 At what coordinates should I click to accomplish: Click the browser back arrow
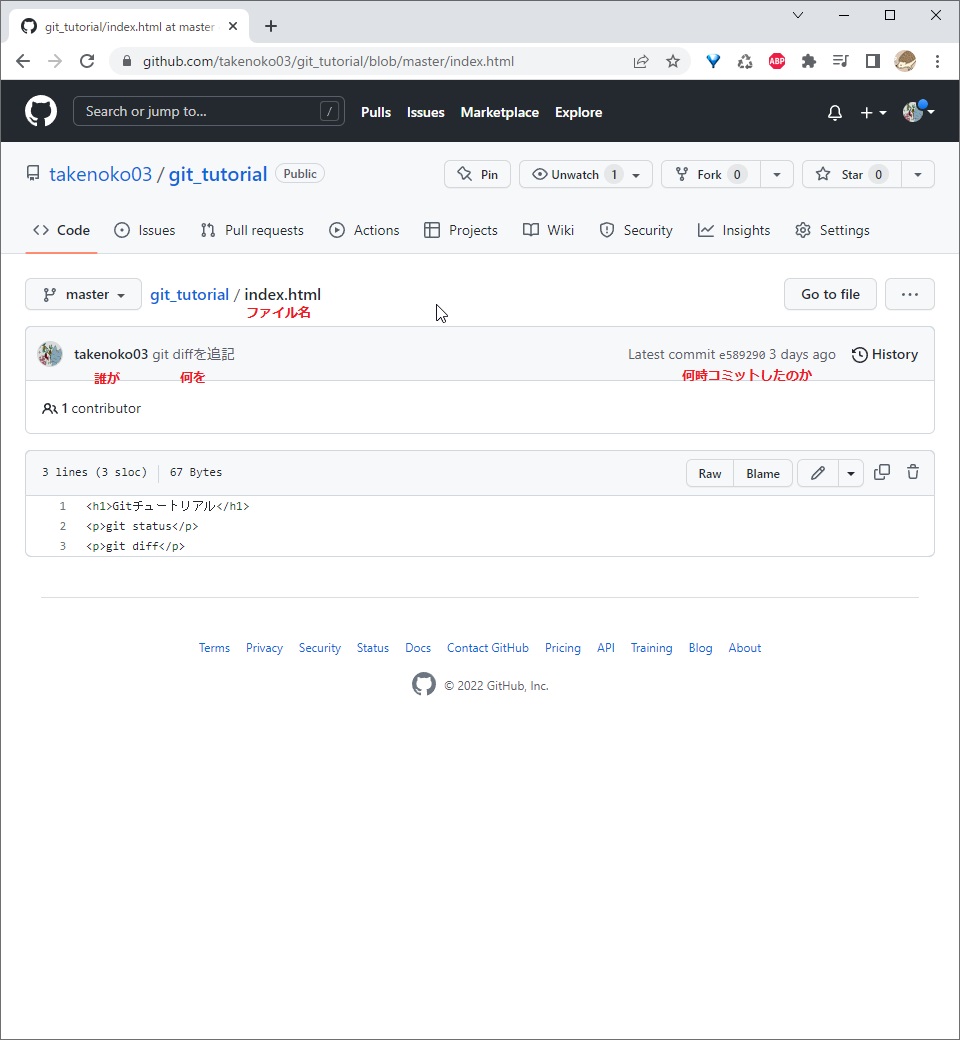click(23, 61)
